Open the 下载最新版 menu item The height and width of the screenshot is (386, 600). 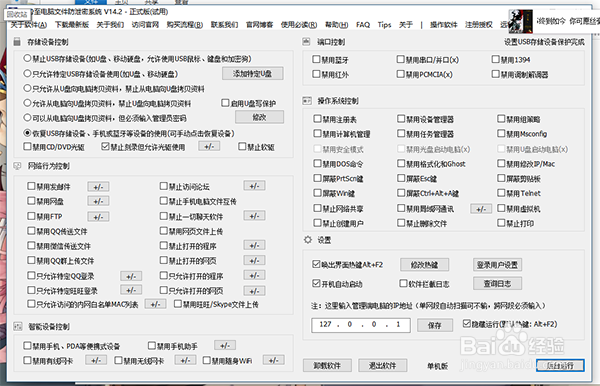click(72, 25)
